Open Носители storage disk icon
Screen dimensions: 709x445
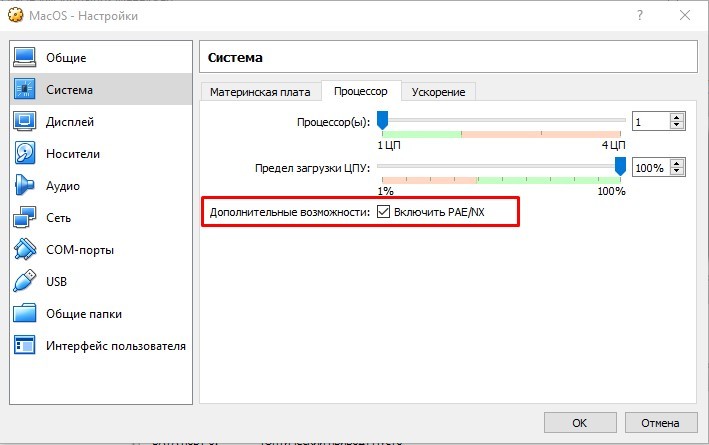tap(25, 154)
